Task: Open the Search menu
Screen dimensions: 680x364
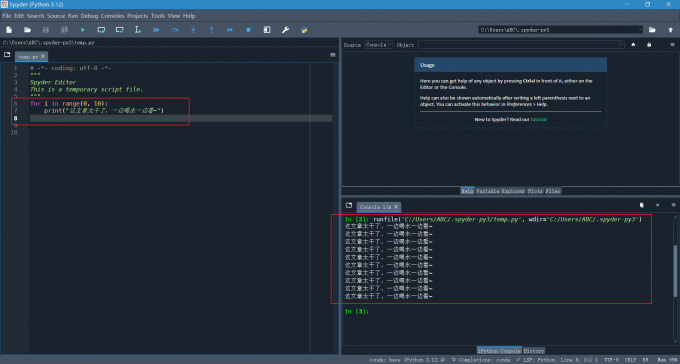Action: pos(36,16)
